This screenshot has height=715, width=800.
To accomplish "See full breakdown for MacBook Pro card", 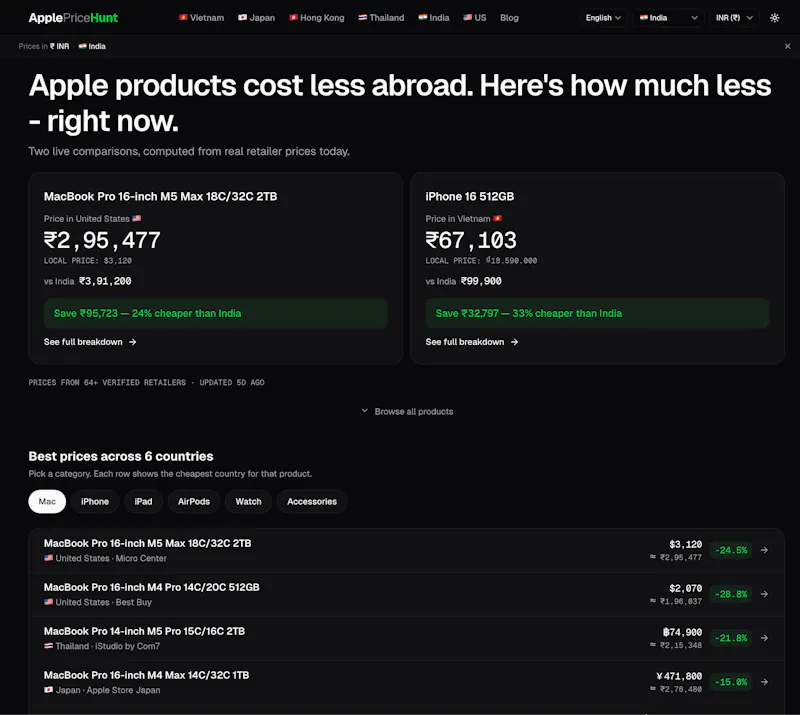I will pos(90,342).
